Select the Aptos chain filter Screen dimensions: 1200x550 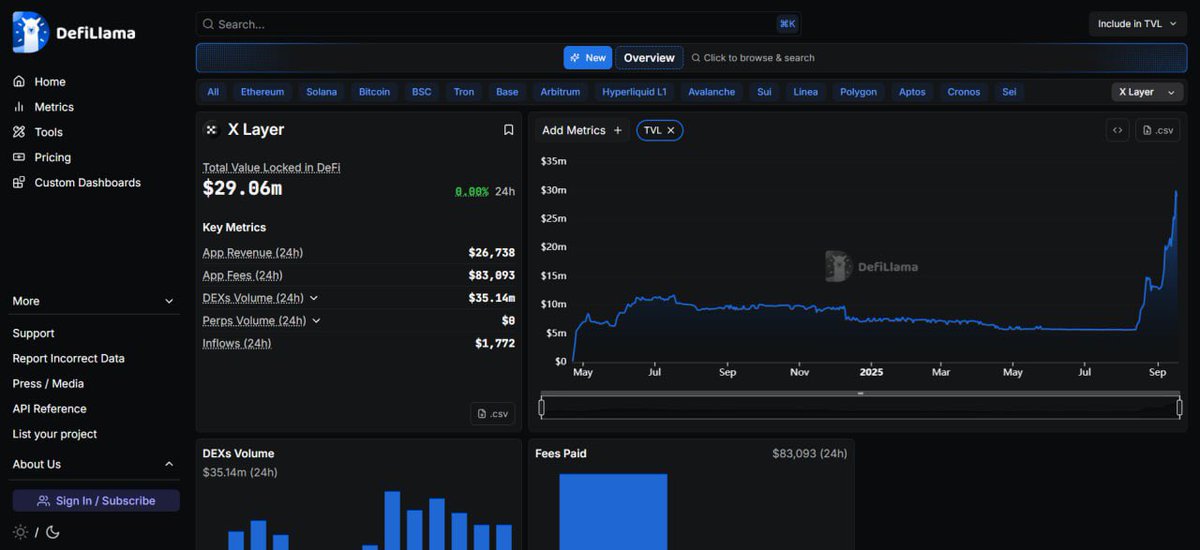(x=912, y=92)
